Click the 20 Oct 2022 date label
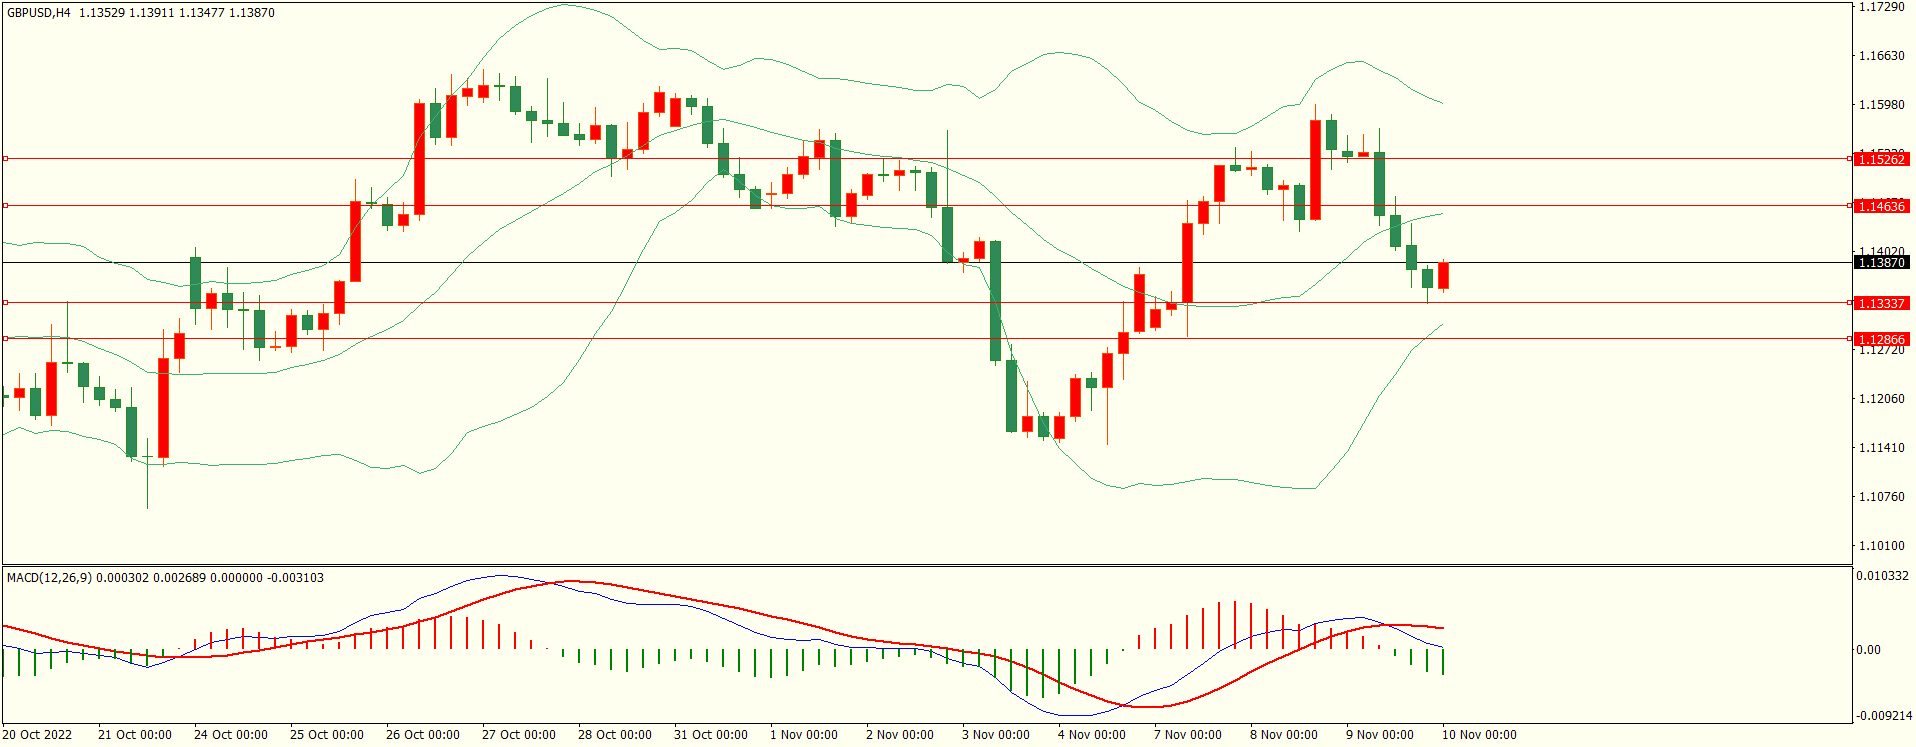This screenshot has height=747, width=1916. click(x=37, y=735)
